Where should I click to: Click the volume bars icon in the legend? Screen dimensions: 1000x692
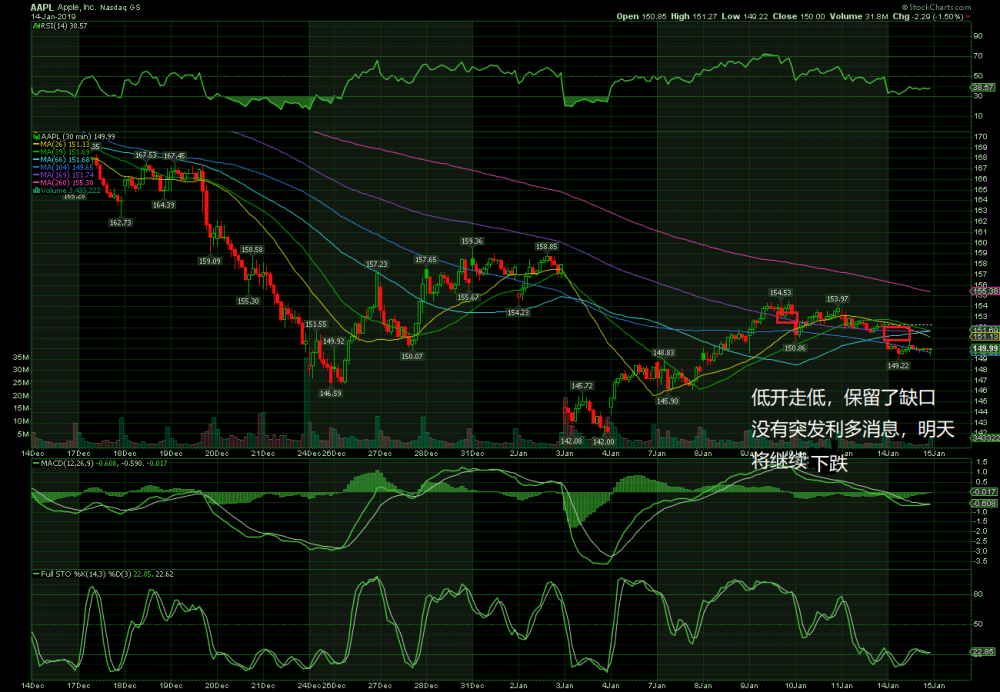36,190
